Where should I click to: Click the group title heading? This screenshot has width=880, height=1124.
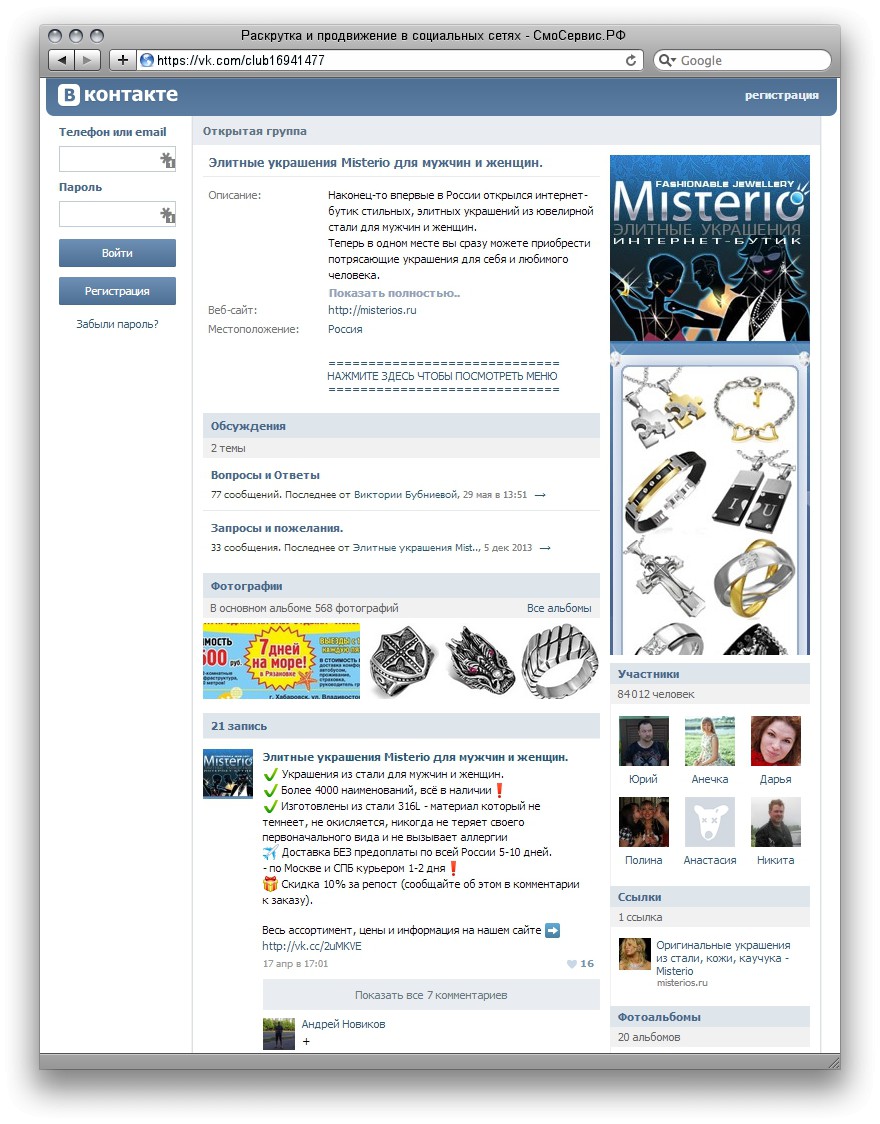click(x=376, y=163)
